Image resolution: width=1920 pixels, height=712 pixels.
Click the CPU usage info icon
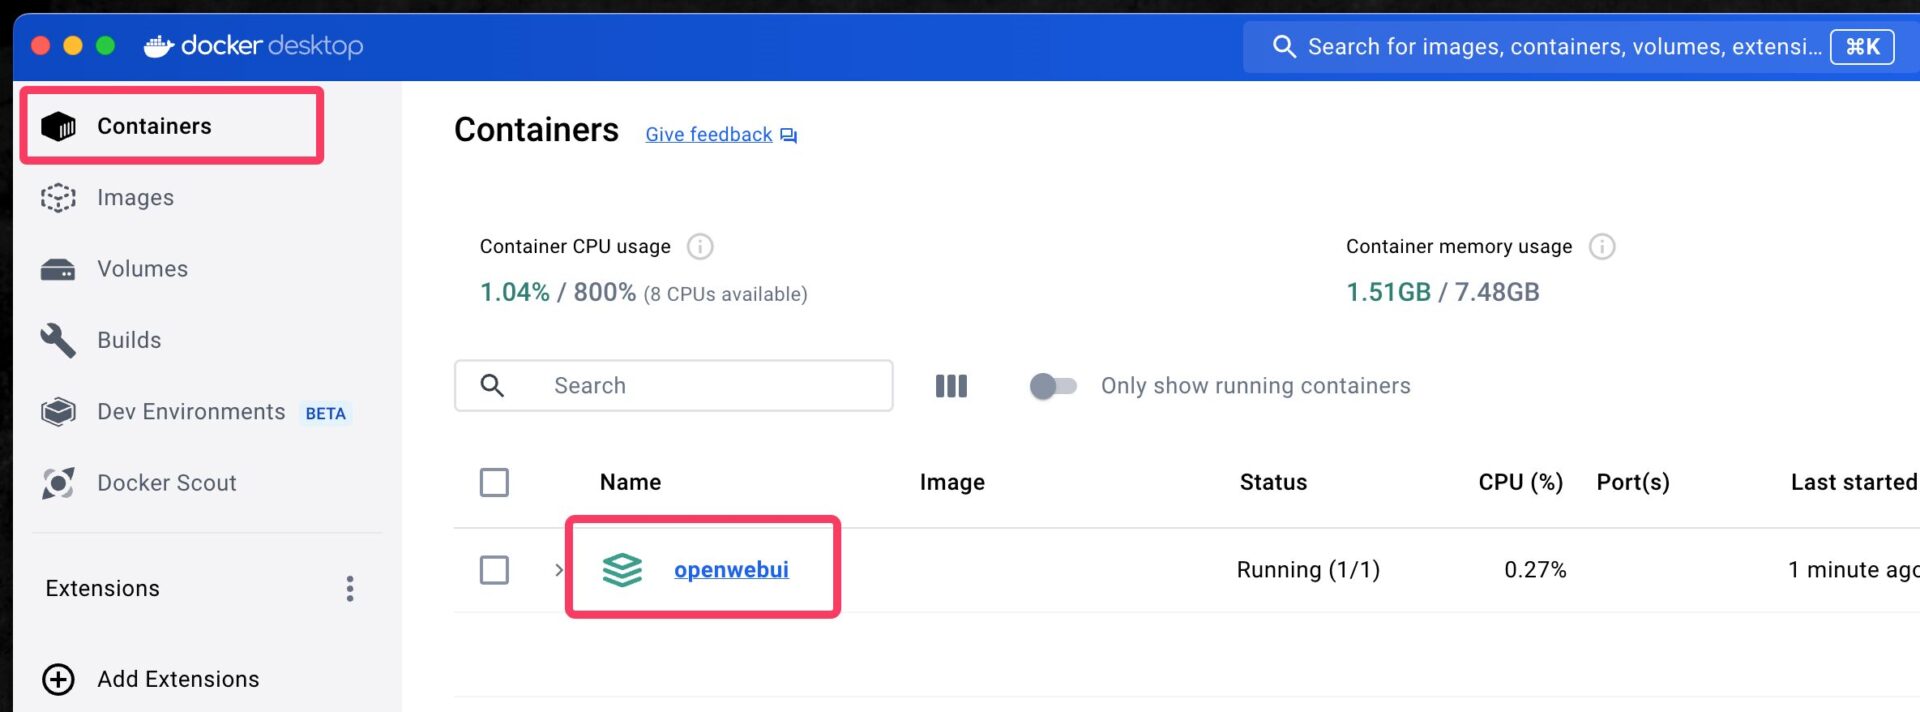700,247
